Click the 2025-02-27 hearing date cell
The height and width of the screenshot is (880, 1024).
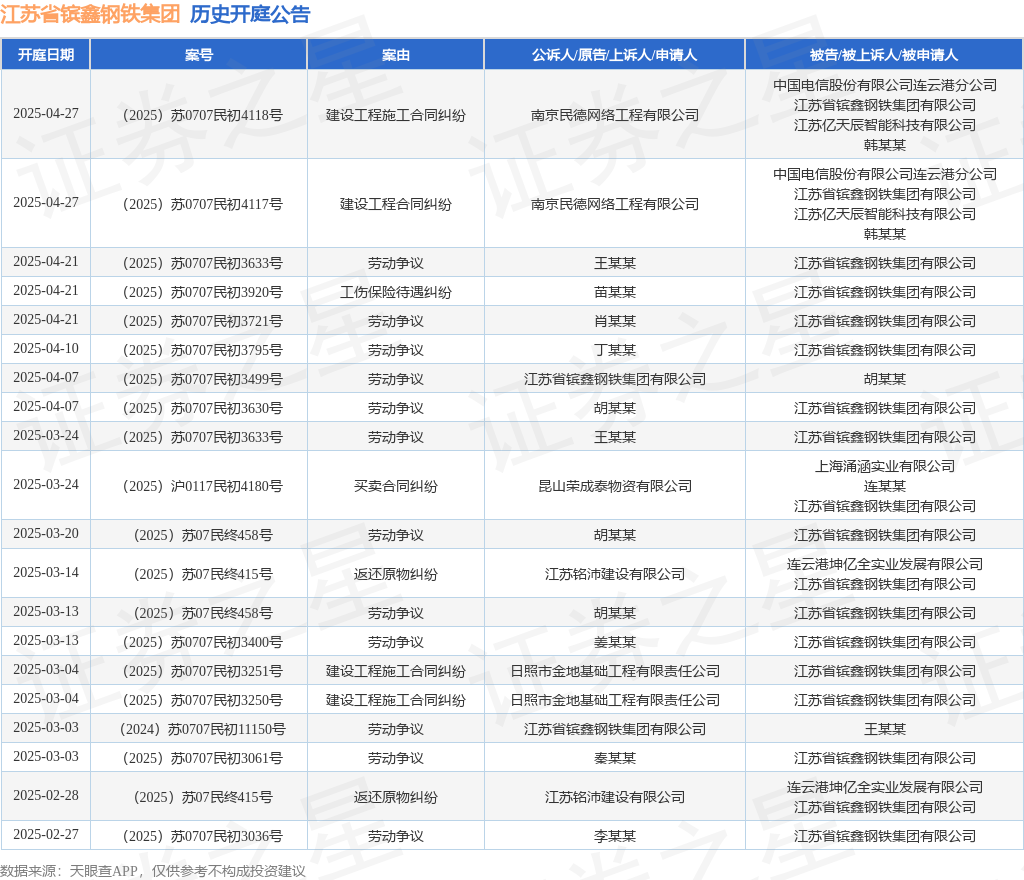click(x=46, y=835)
